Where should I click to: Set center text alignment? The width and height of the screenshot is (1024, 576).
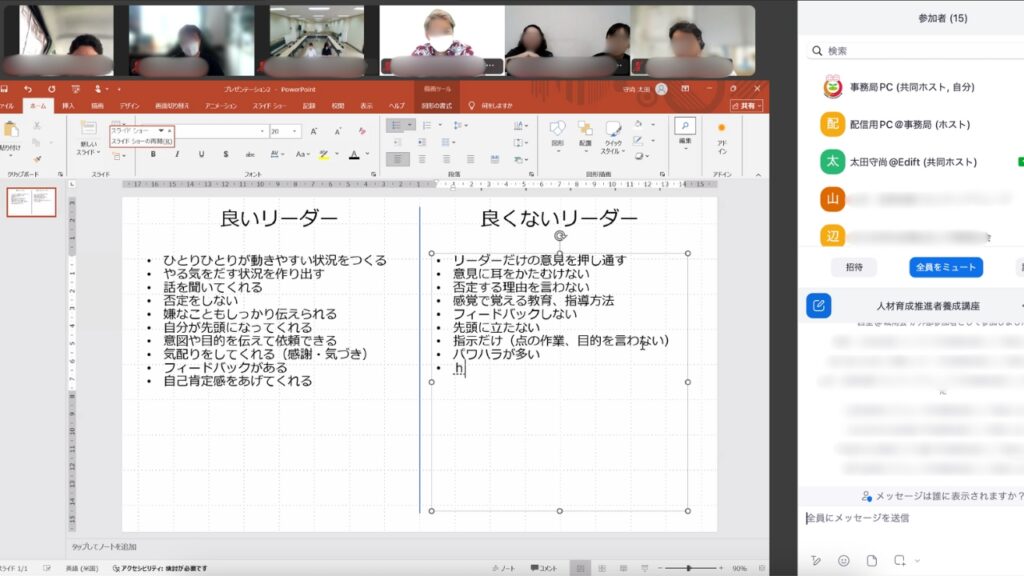coord(422,159)
